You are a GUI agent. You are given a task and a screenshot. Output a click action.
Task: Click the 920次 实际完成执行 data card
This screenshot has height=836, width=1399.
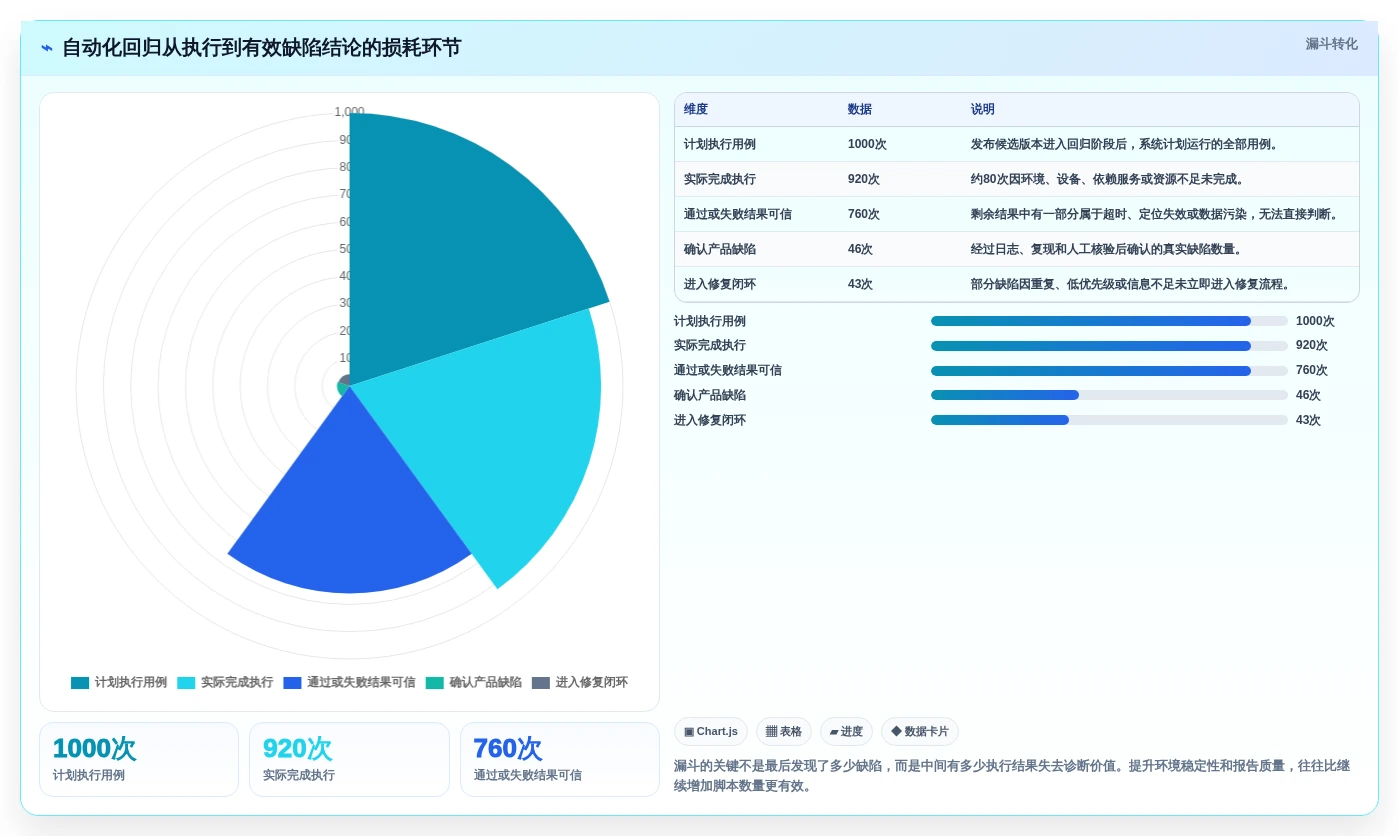pyautogui.click(x=349, y=760)
